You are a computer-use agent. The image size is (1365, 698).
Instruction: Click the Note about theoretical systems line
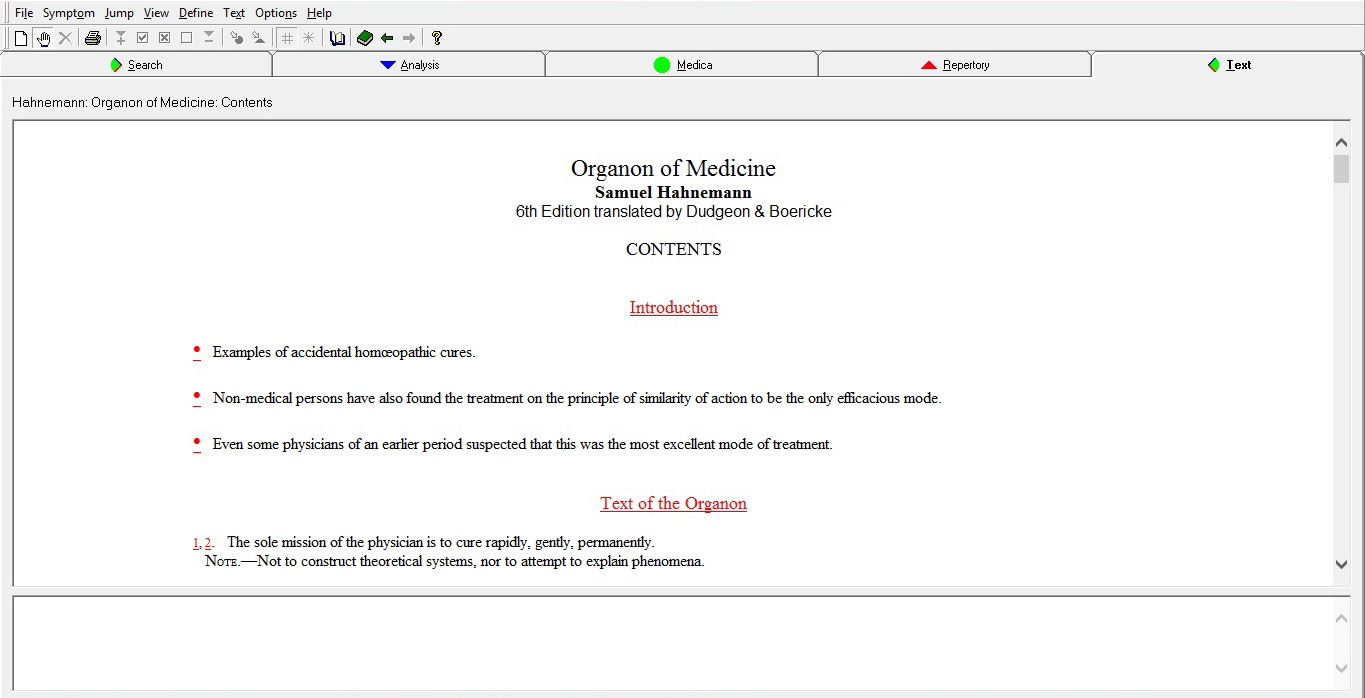click(x=455, y=562)
